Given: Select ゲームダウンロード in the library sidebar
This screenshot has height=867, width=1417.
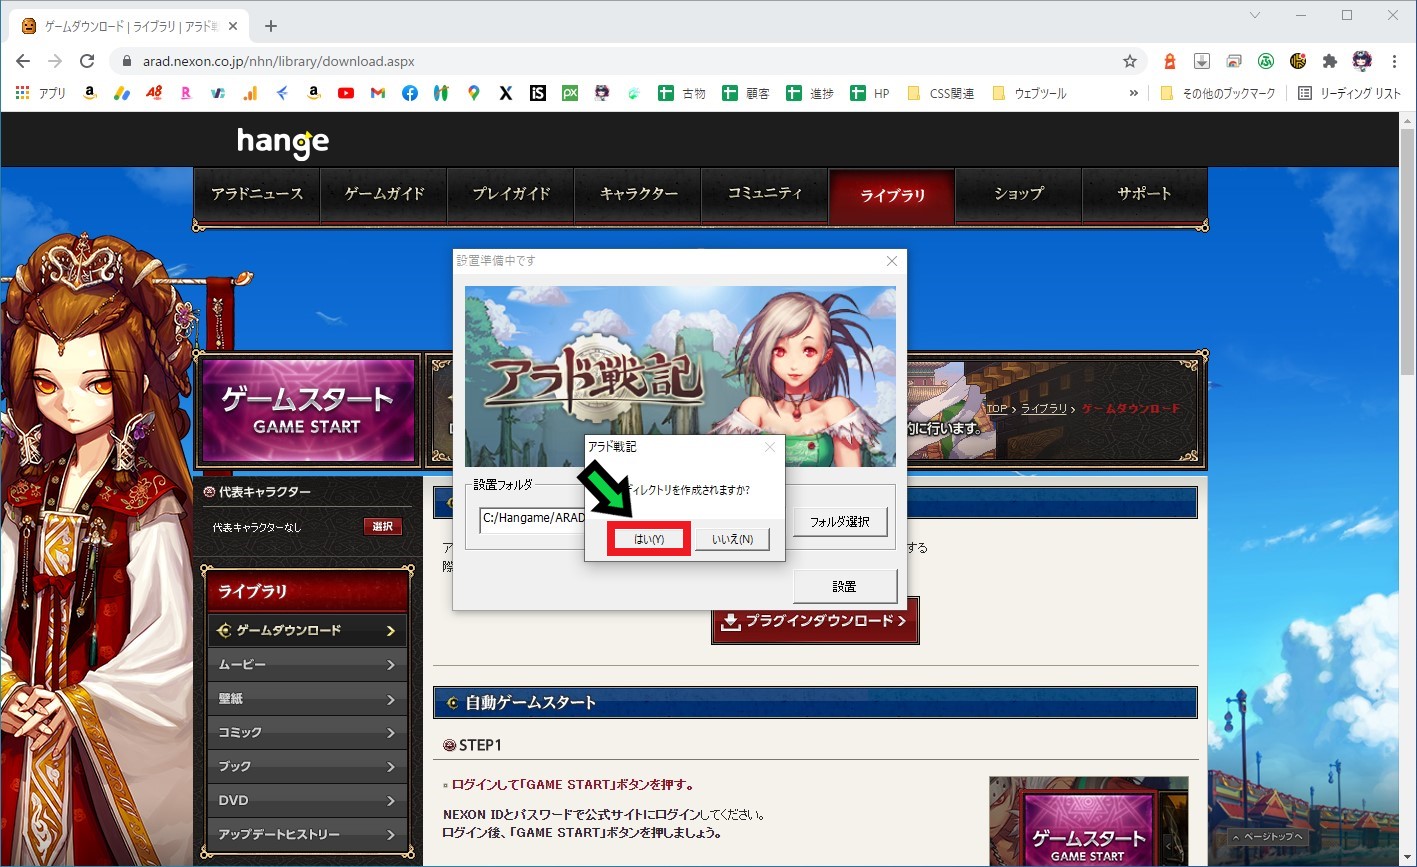Looking at the screenshot, I should pyautogui.click(x=307, y=631).
